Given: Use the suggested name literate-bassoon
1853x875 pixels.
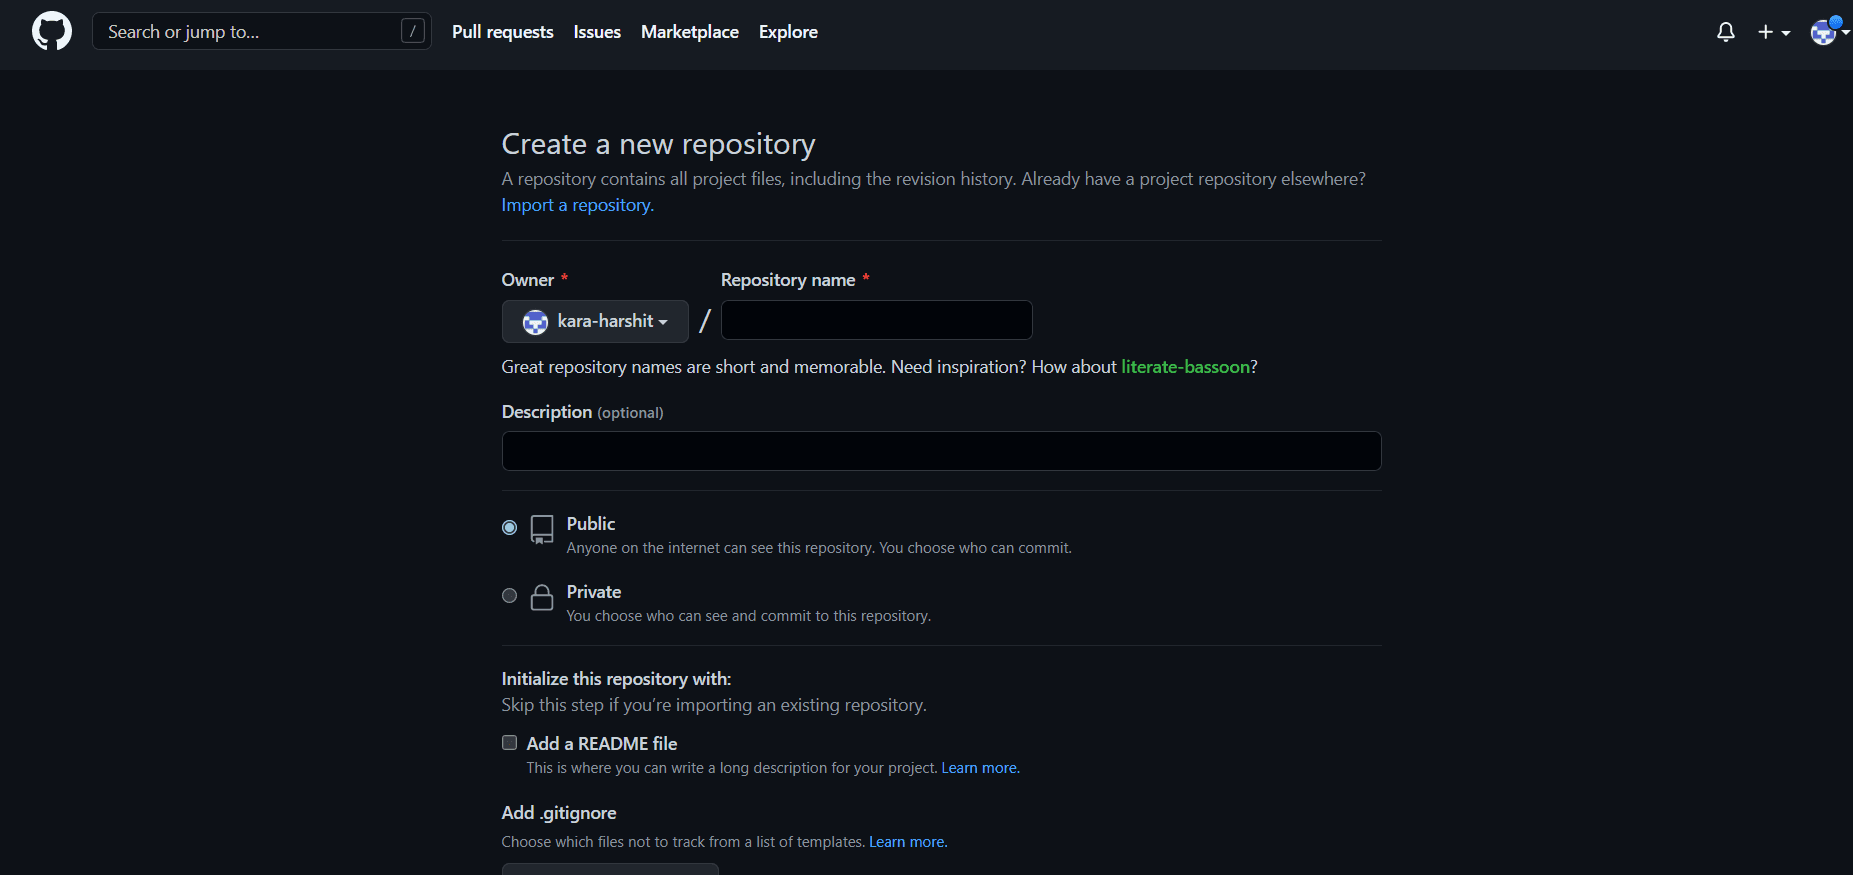Looking at the screenshot, I should pyautogui.click(x=1185, y=367).
